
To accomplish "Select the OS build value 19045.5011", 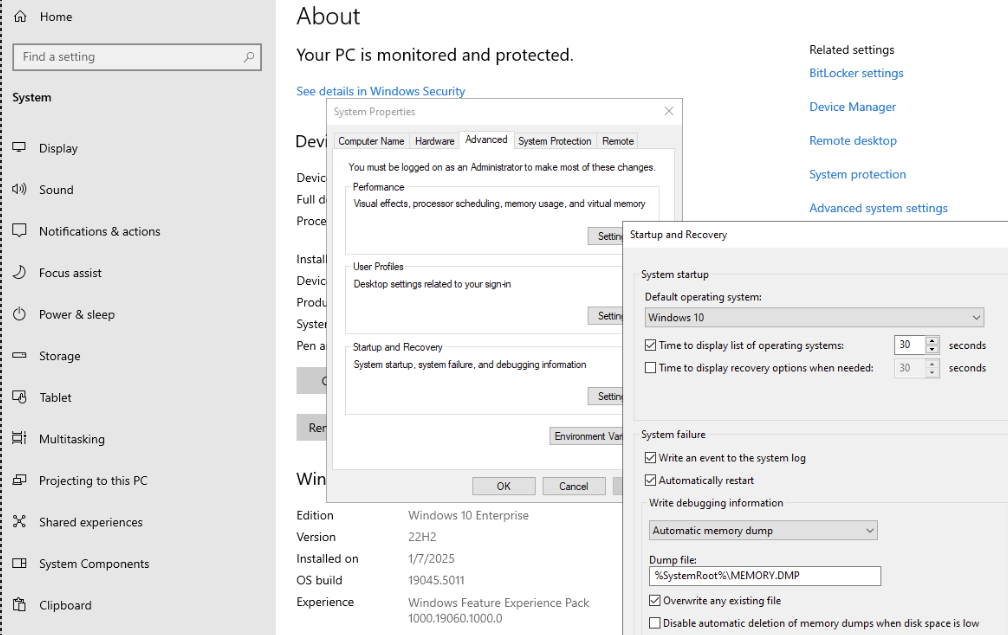I will (436, 580).
